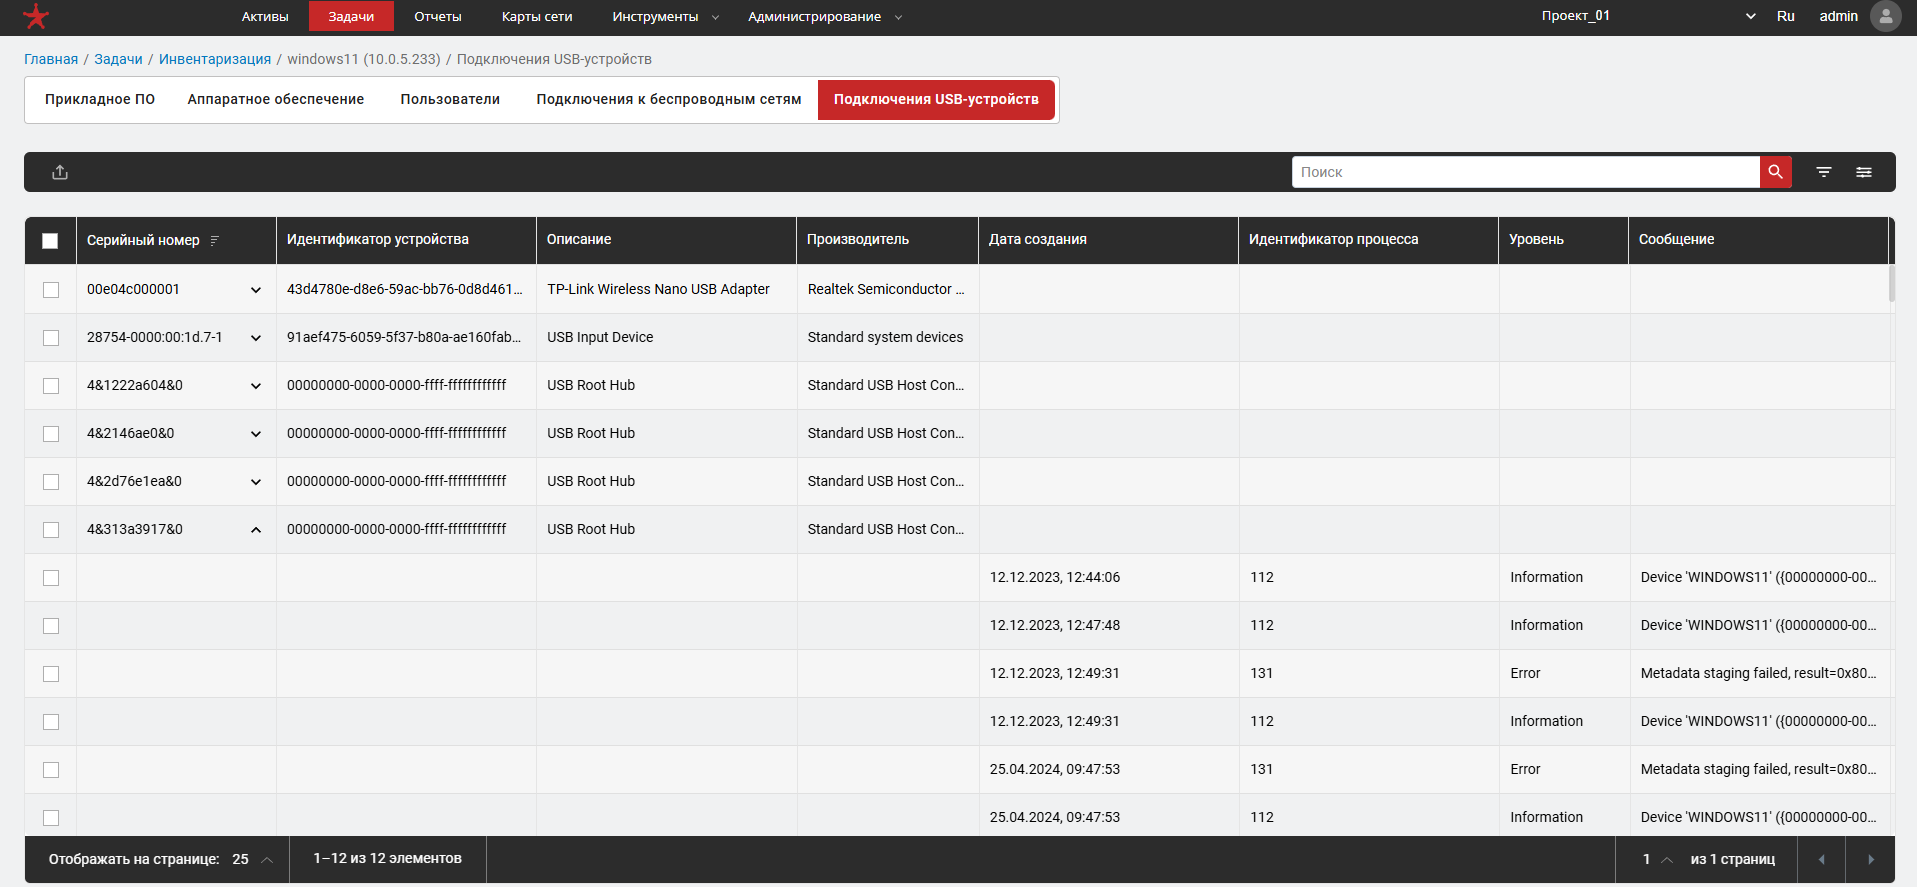Click the red star logo

click(36, 16)
